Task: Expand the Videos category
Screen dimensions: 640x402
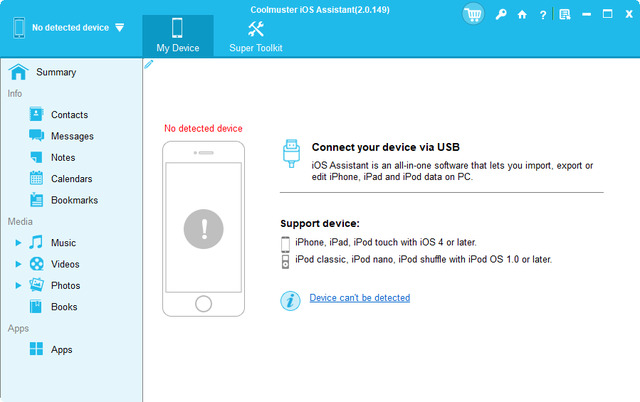Action: coord(18,264)
